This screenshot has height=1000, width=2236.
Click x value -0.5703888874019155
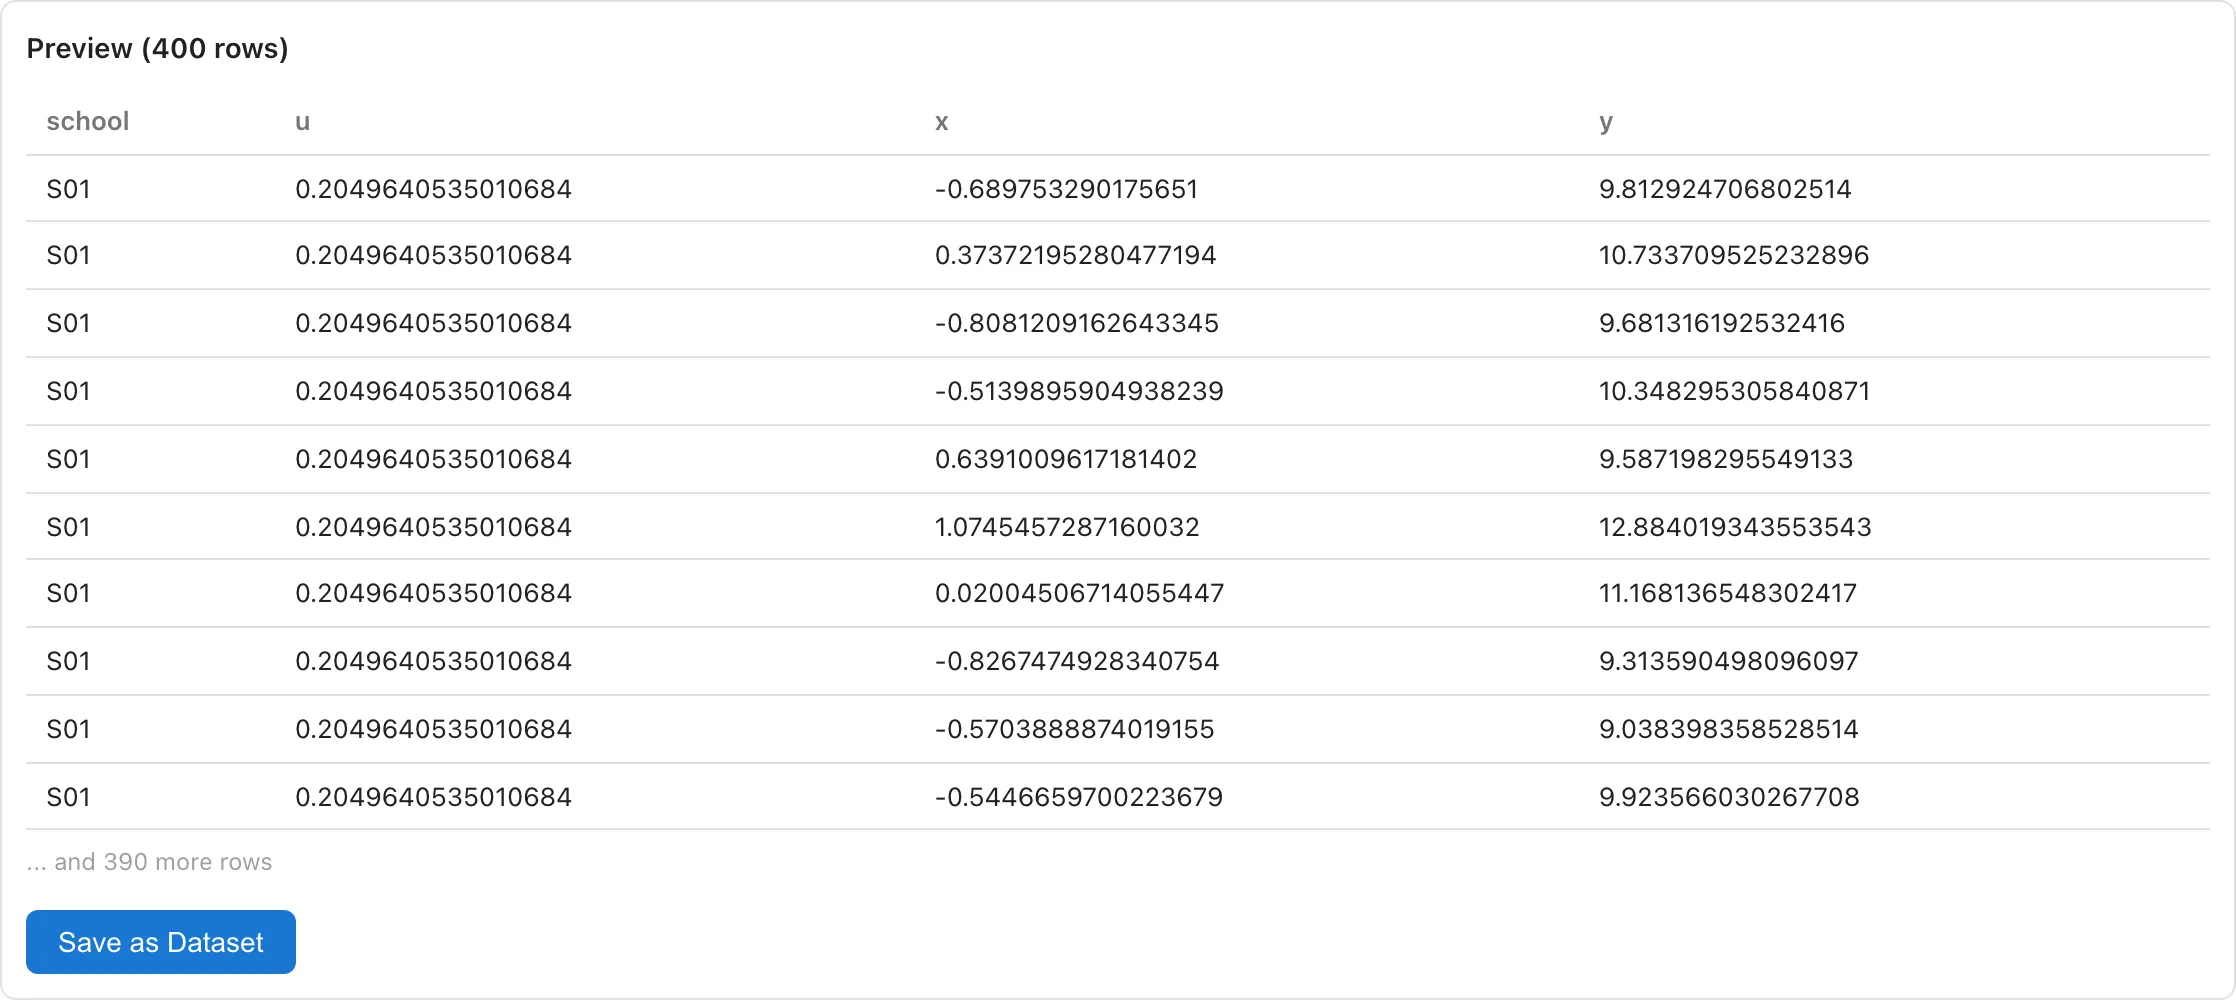pyautogui.click(x=1074, y=729)
